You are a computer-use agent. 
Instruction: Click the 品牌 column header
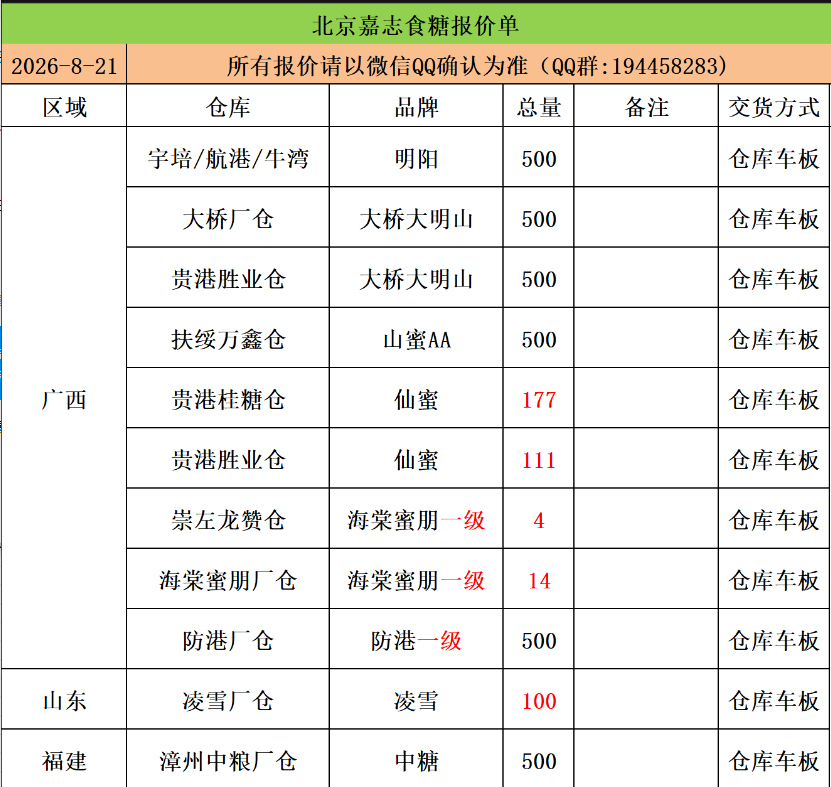point(416,107)
